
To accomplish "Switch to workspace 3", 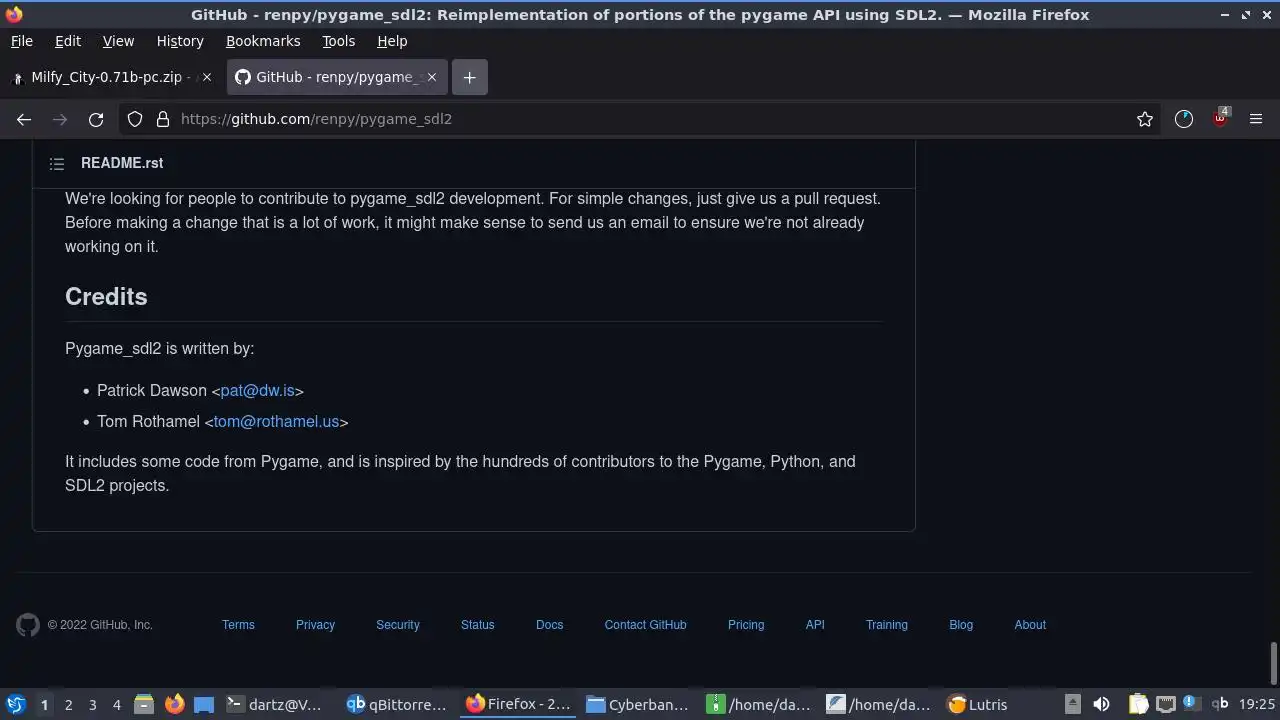I will point(92,704).
